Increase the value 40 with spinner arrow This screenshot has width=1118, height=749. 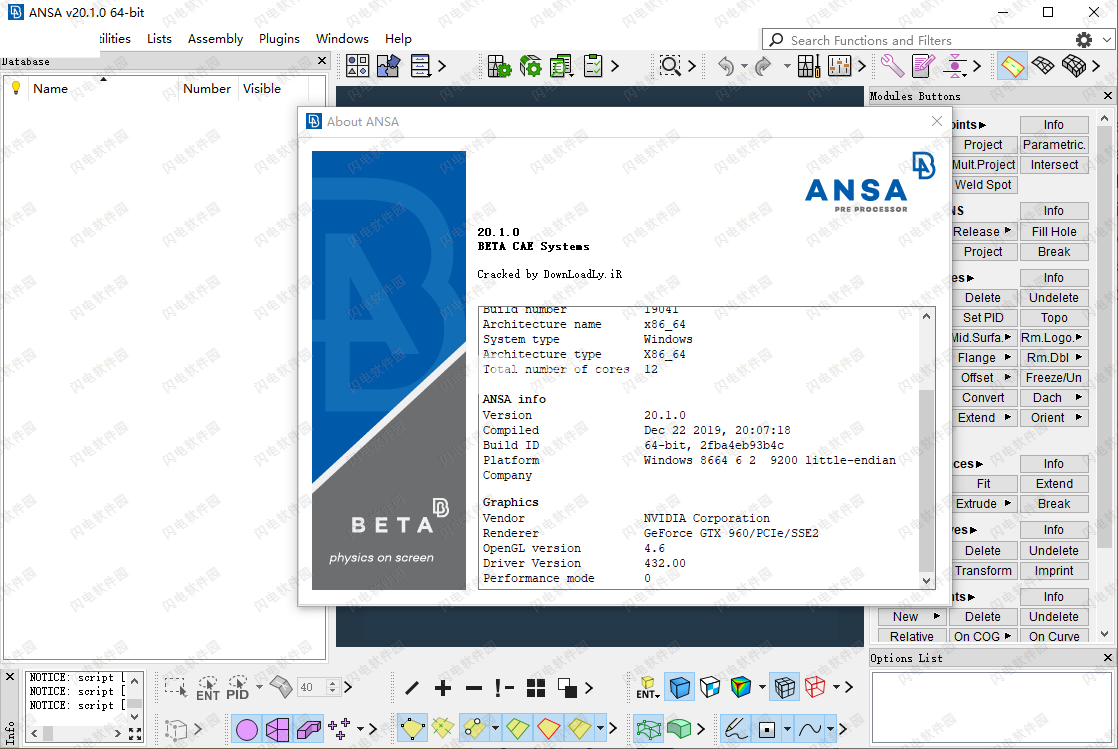pos(332,683)
